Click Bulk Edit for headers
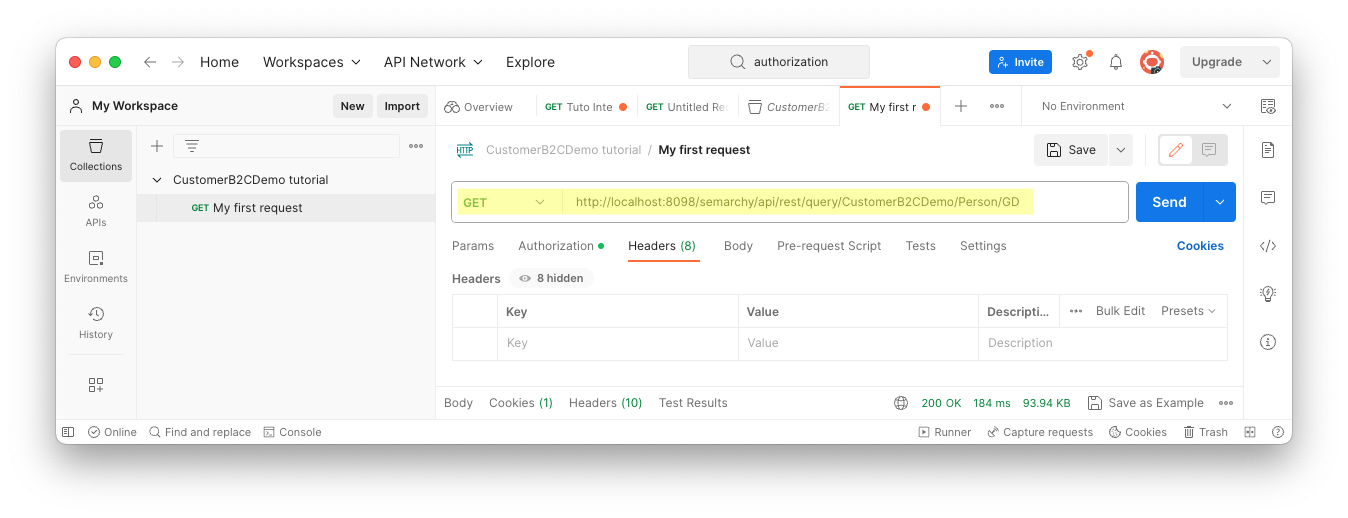 (x=1120, y=311)
